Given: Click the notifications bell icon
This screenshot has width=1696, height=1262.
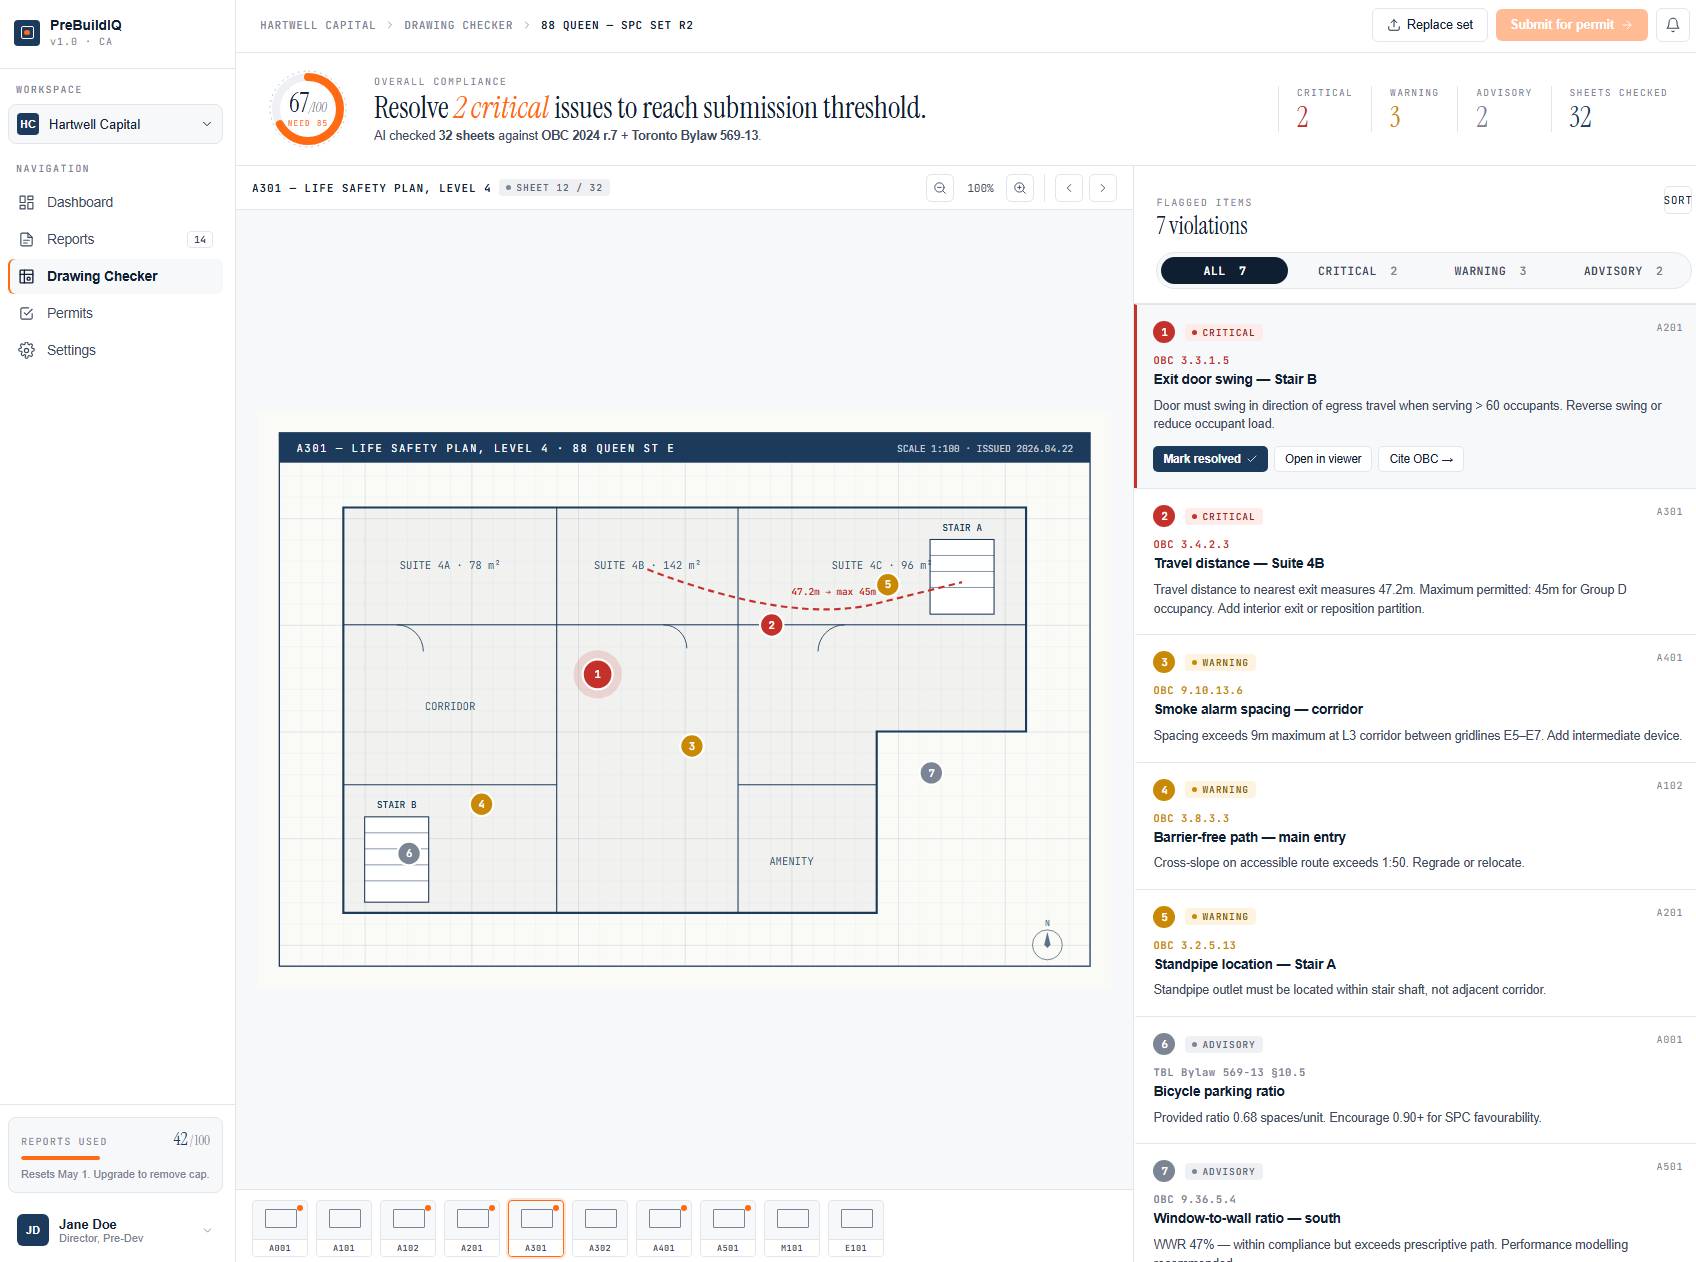Looking at the screenshot, I should click(1672, 25).
